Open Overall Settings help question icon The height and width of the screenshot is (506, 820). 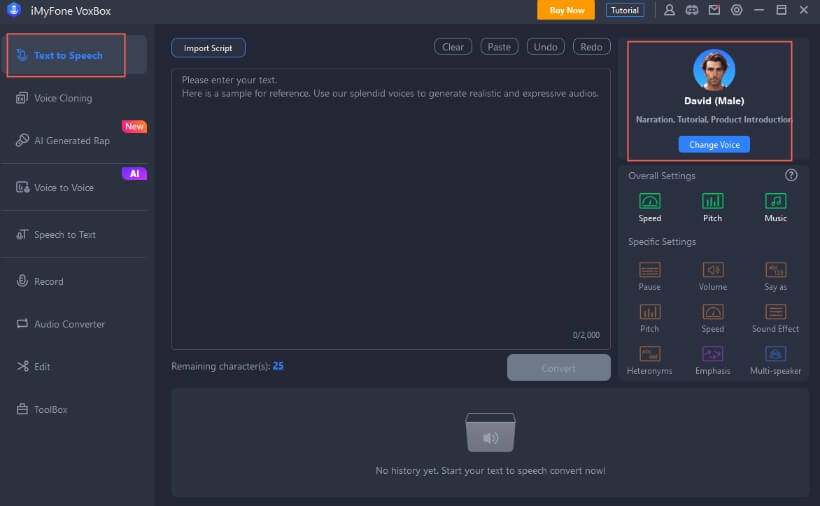point(791,176)
